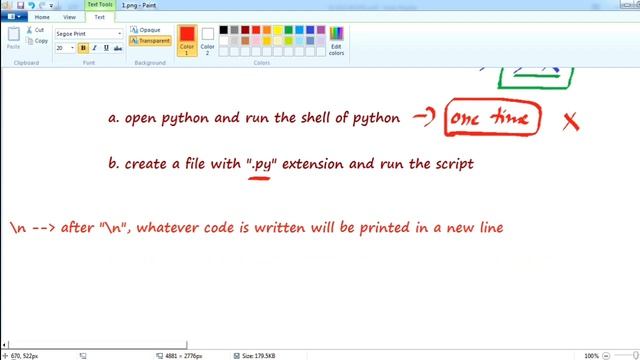Screen dimensions: 640x360
Task: Set text background to Transparent
Action: pyautogui.click(x=150, y=41)
